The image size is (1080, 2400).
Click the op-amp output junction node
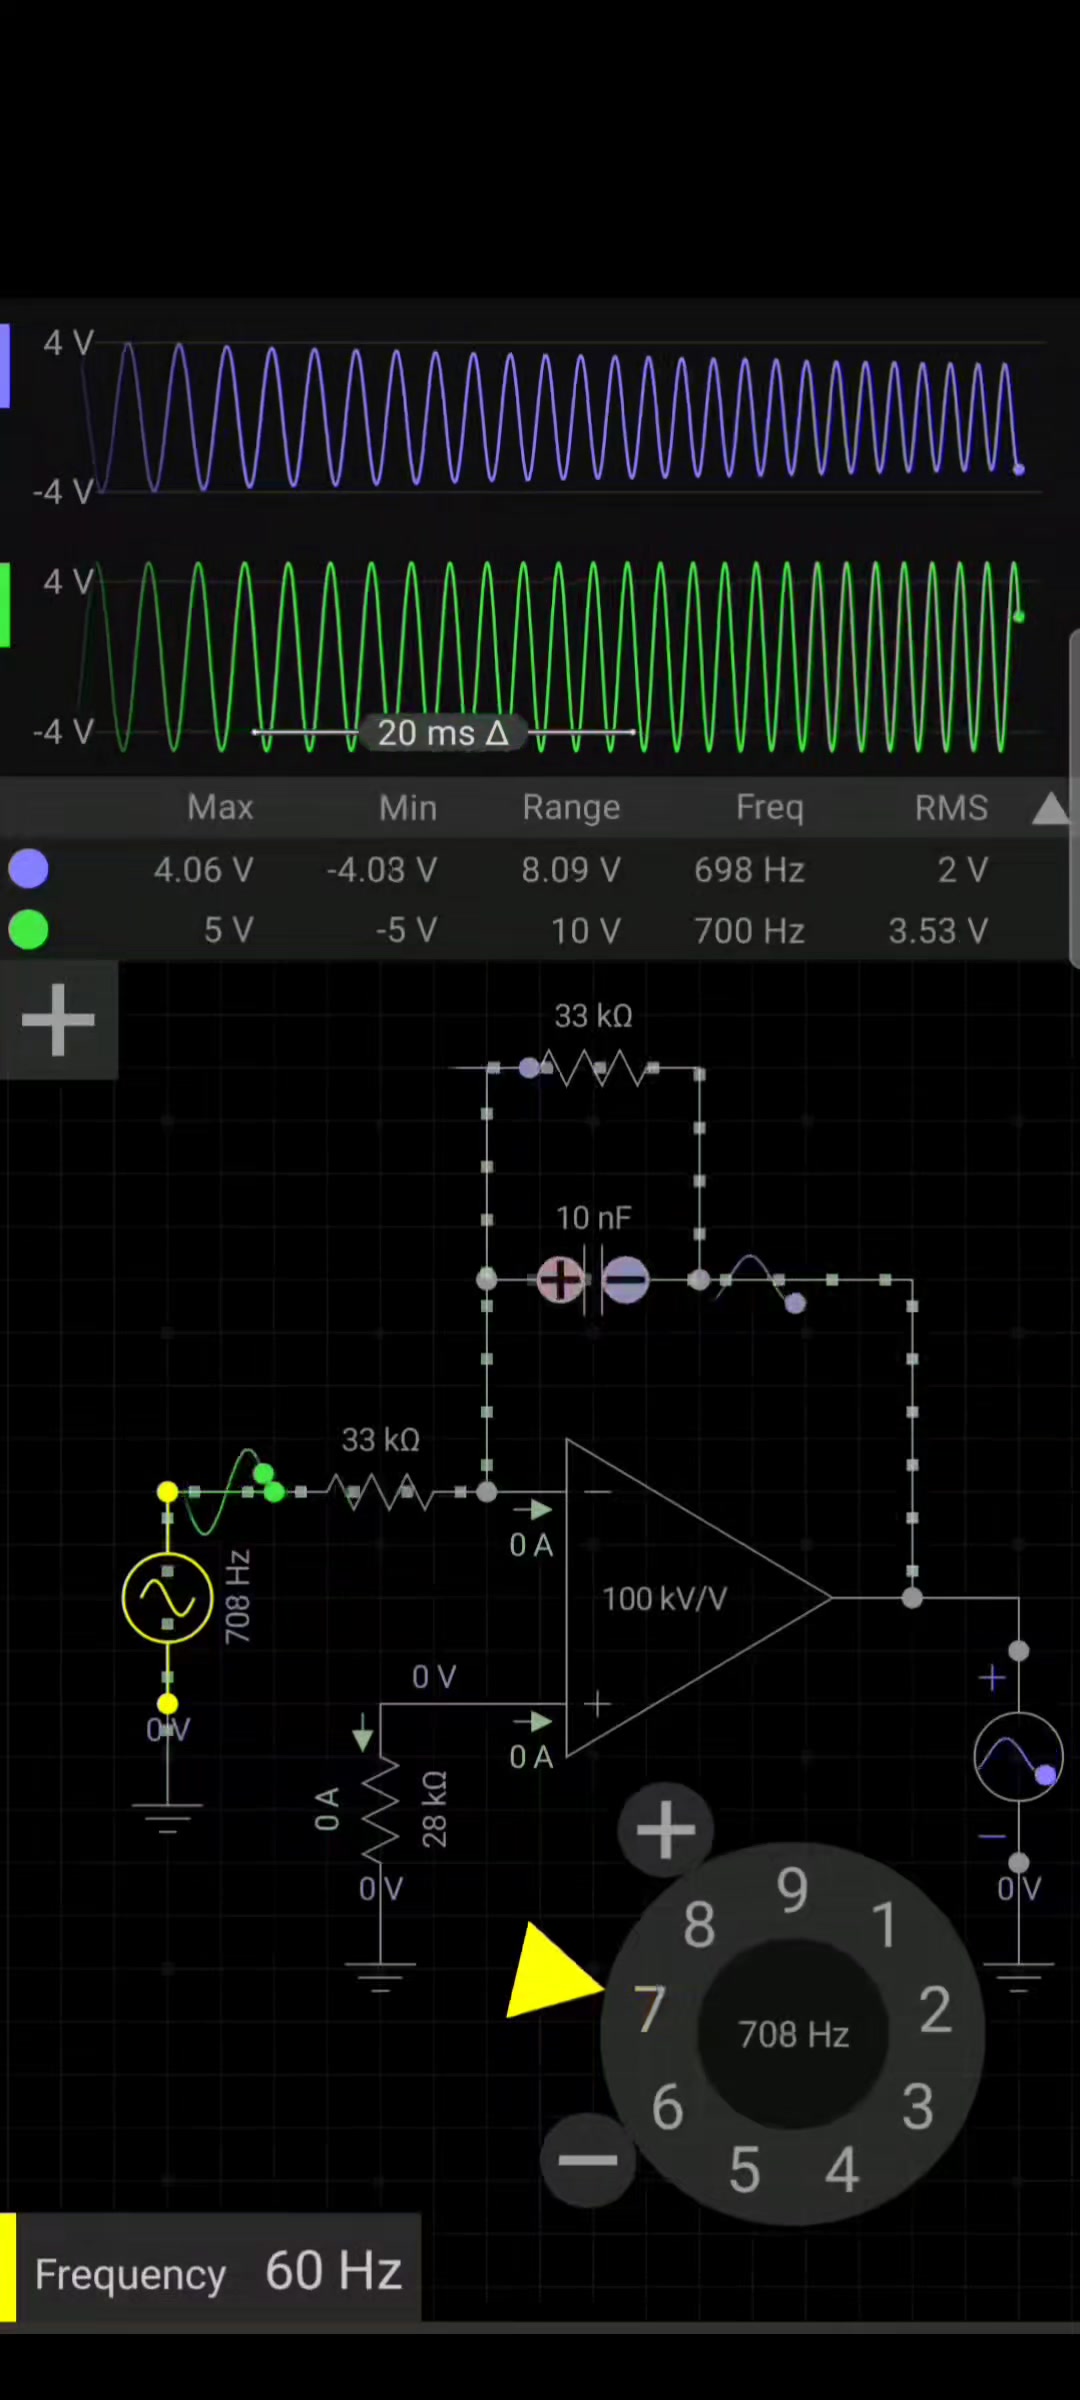[912, 1598]
